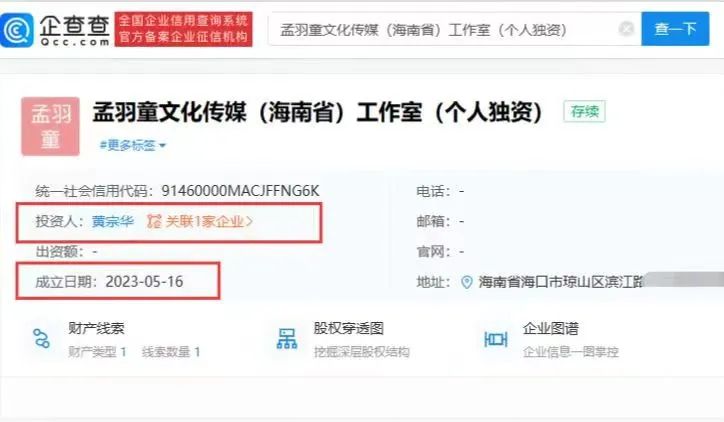Open the 财产线索 entry
The image size is (724, 422).
pyautogui.click(x=97, y=328)
